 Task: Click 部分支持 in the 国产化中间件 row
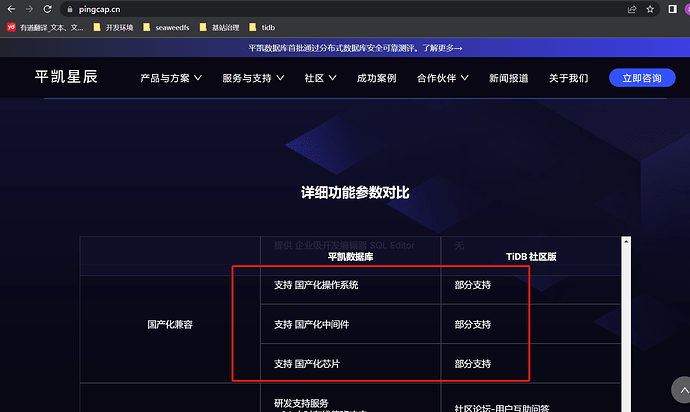(473, 324)
